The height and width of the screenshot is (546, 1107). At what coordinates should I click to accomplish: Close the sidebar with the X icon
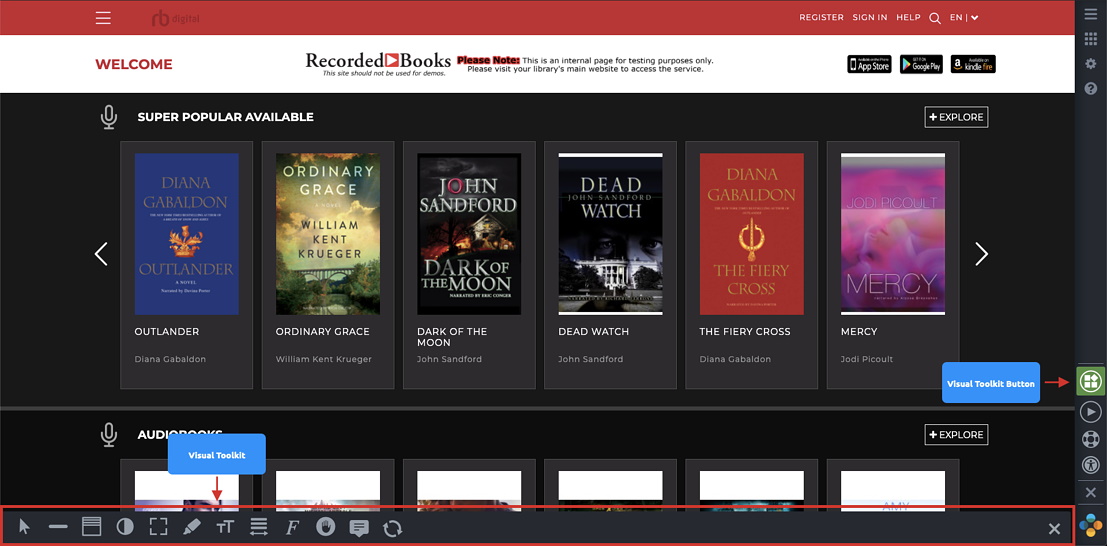coord(1091,492)
